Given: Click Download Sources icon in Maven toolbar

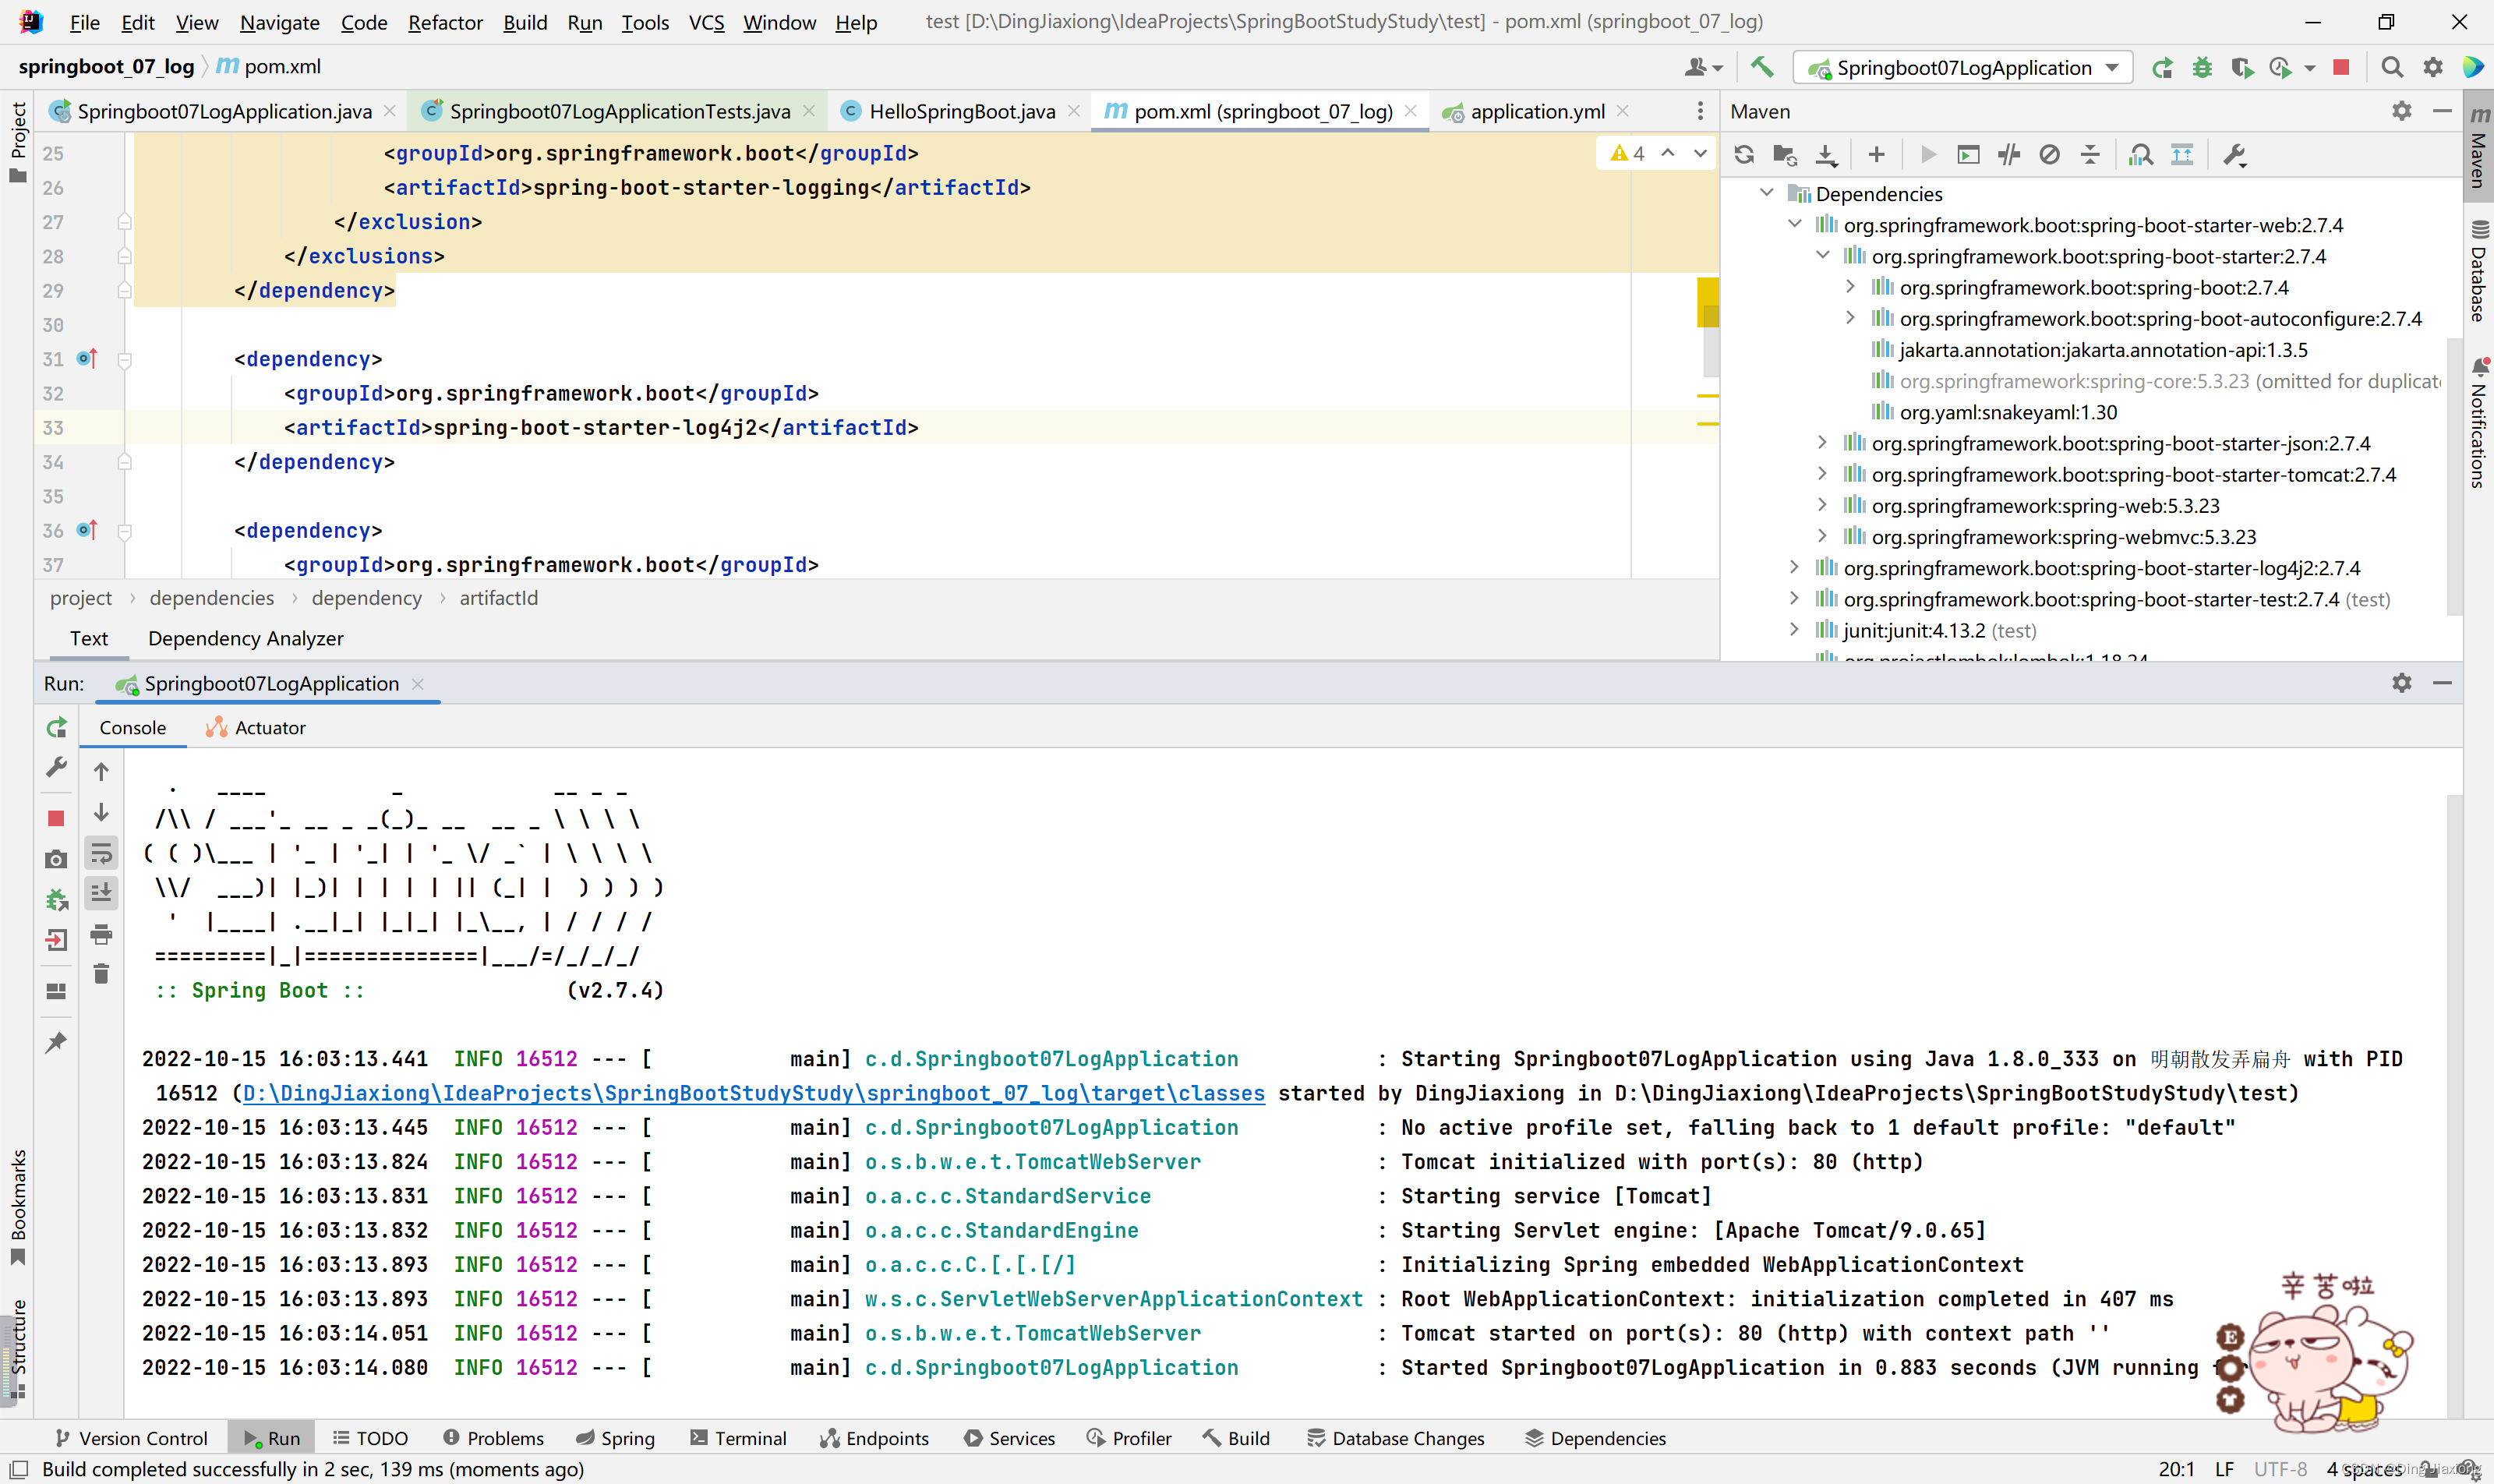Looking at the screenshot, I should pos(1827,155).
